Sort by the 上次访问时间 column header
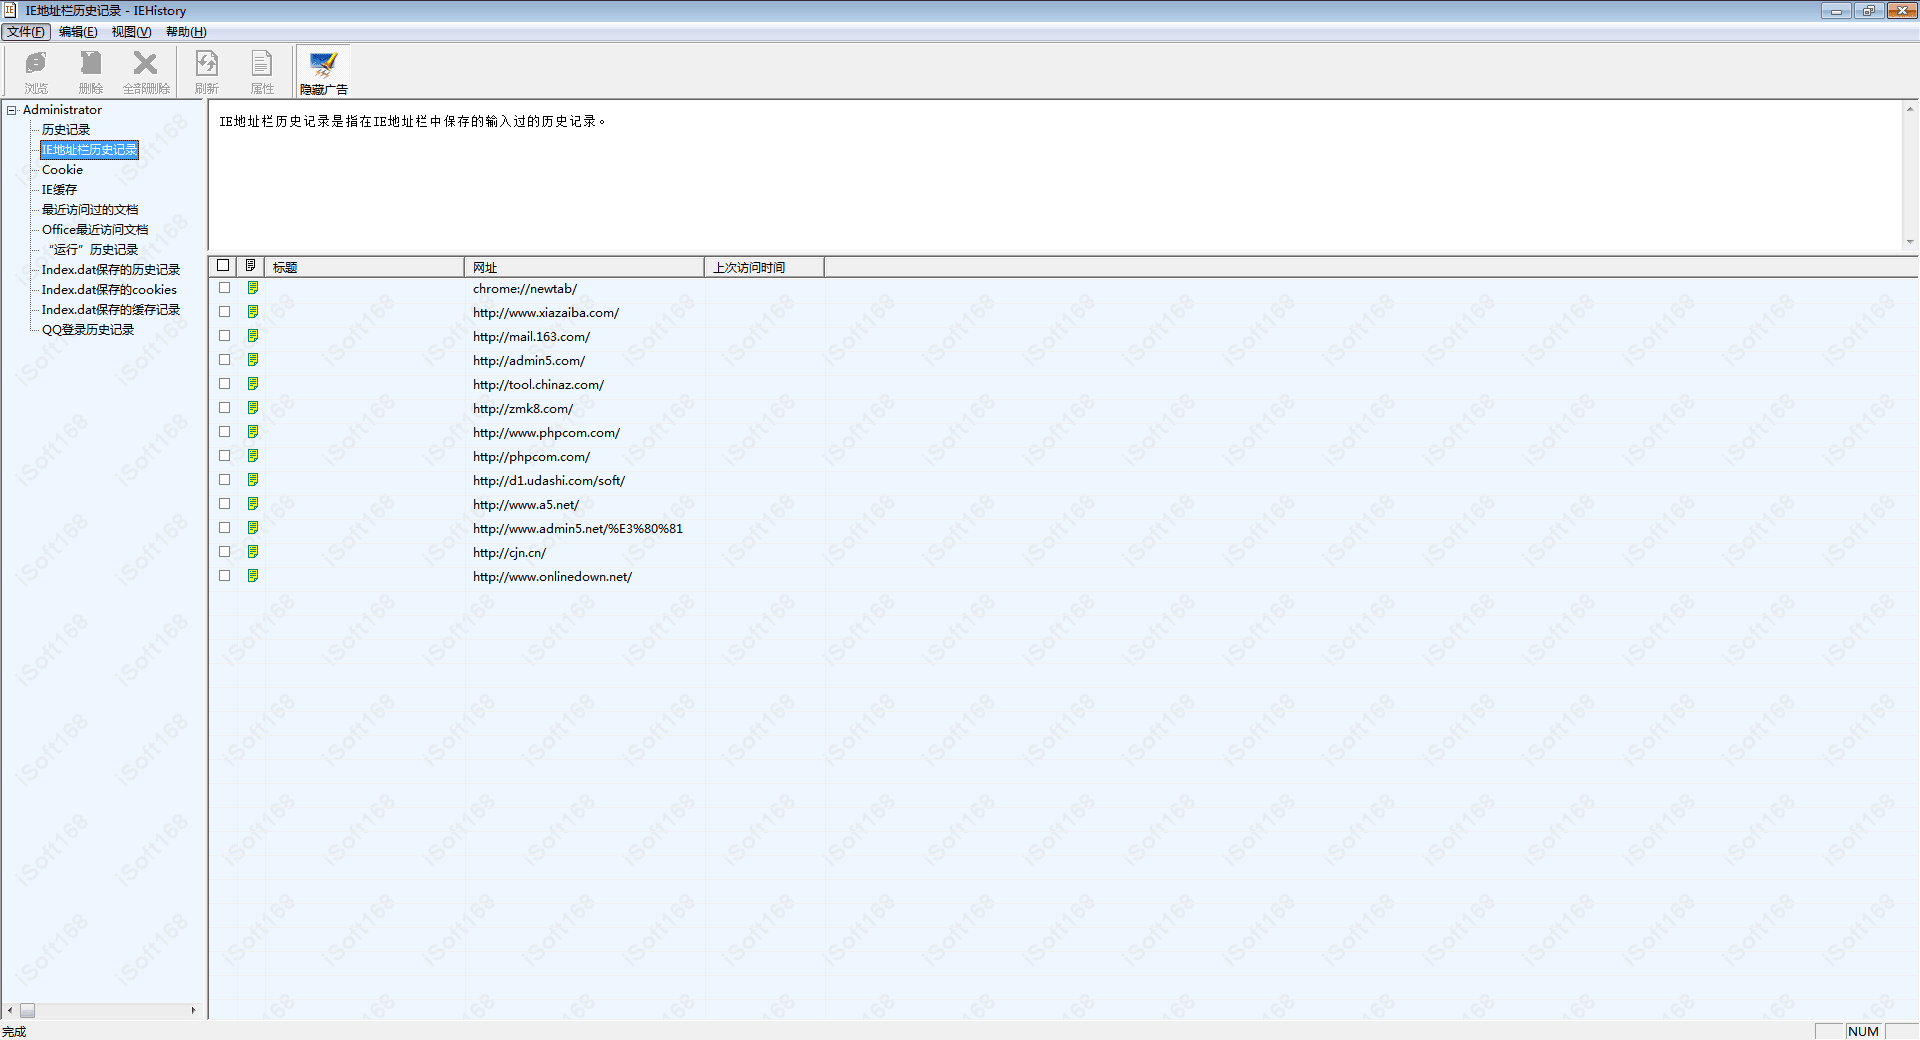1920x1040 pixels. (764, 267)
